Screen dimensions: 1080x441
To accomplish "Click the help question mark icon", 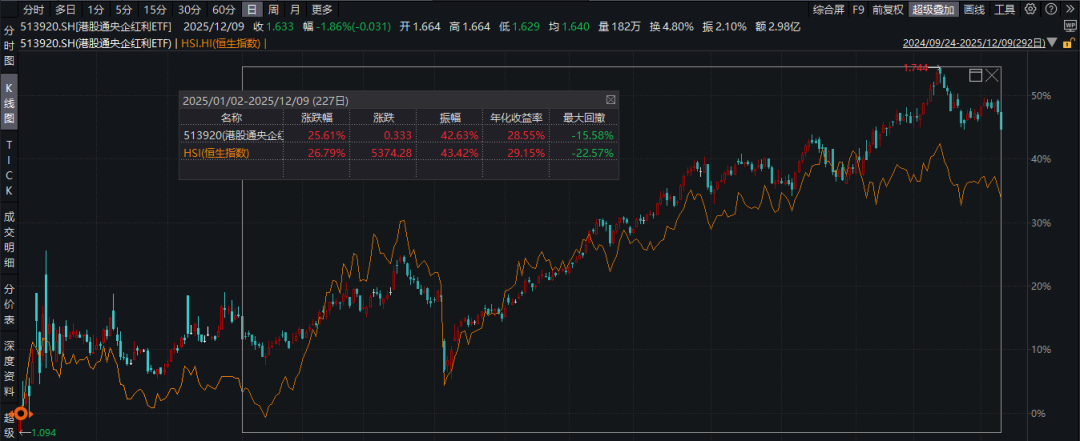I will pos(1051,10).
